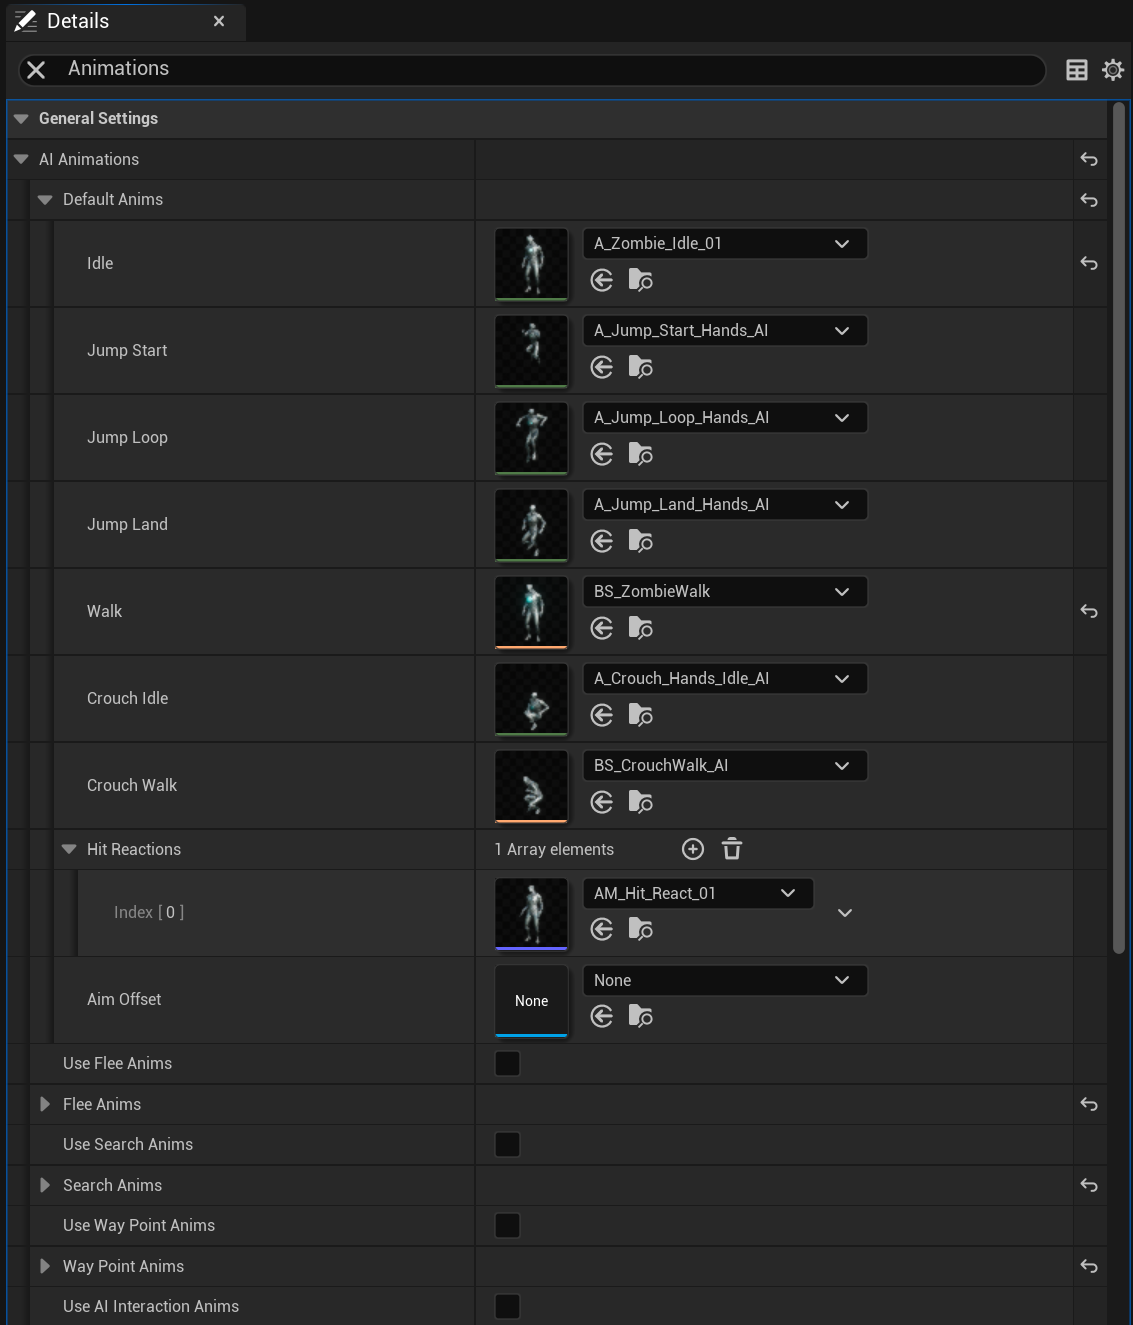Image resolution: width=1133 pixels, height=1325 pixels.
Task: Enable Use Flee Anims checkbox
Action: click(507, 1064)
